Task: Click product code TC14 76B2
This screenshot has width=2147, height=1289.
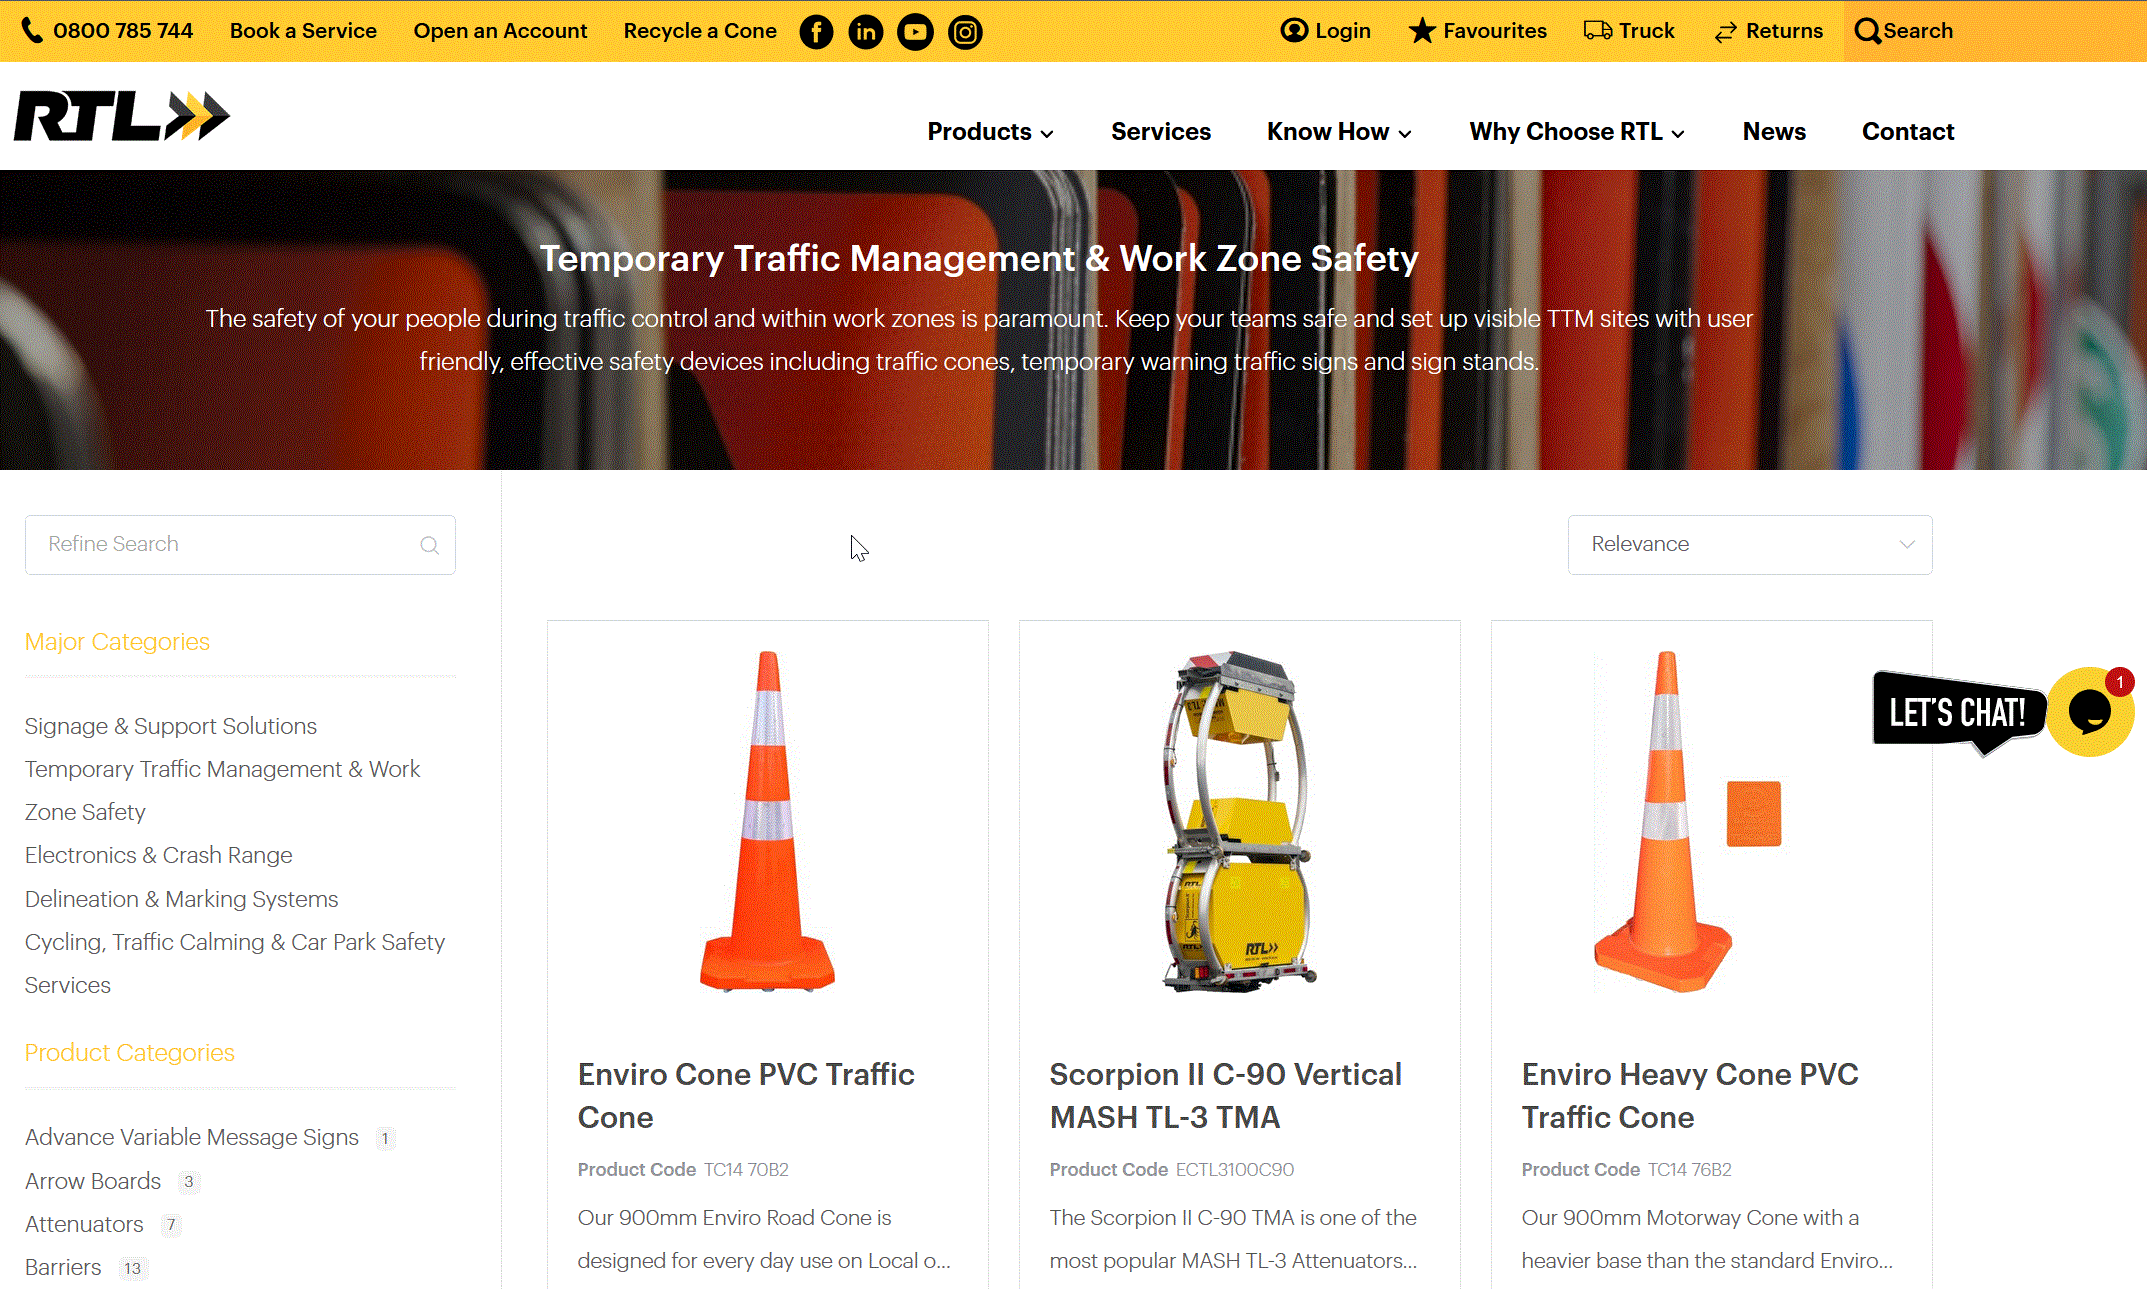Action: click(x=1690, y=1169)
